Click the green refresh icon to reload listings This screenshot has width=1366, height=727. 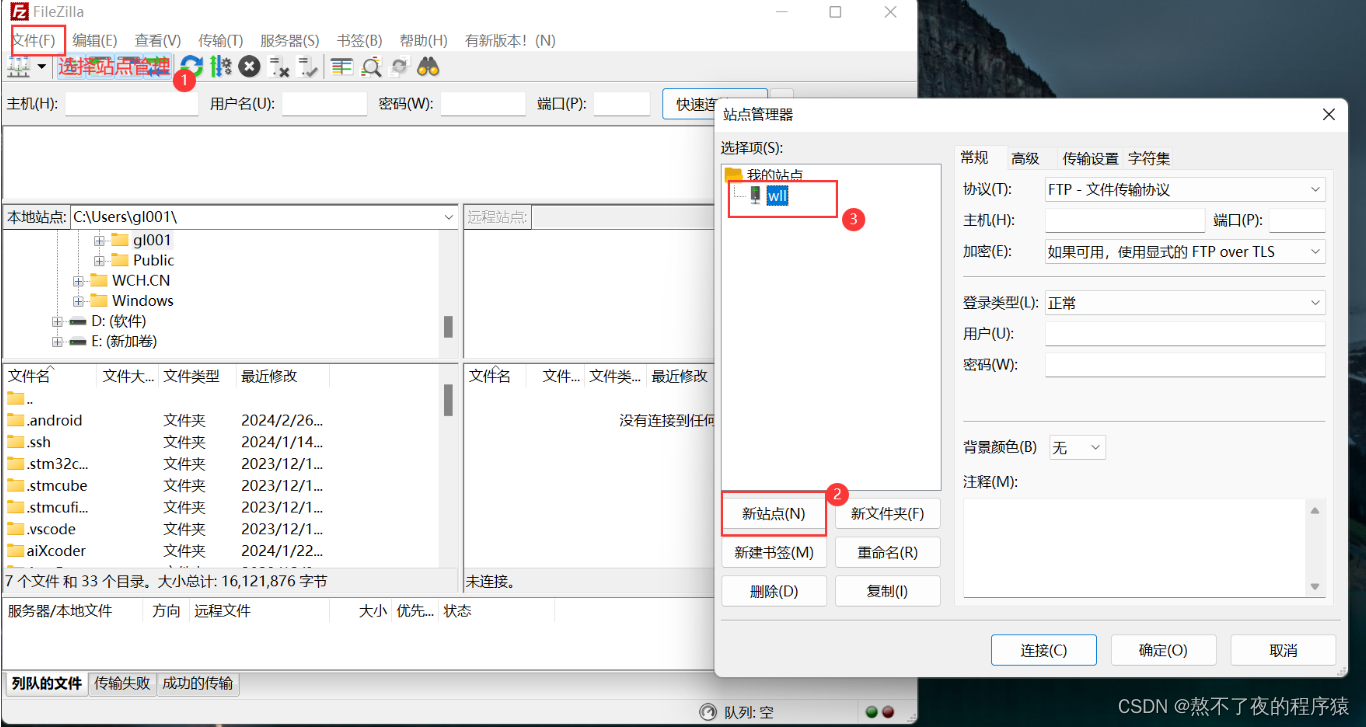click(192, 66)
